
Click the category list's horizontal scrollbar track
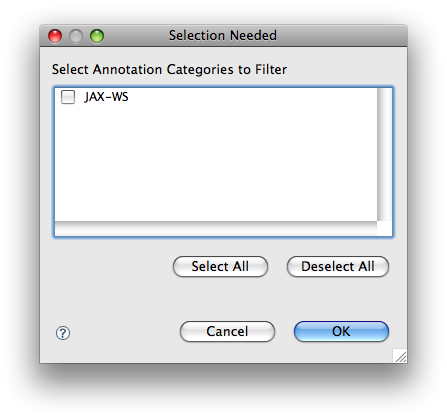point(216,228)
